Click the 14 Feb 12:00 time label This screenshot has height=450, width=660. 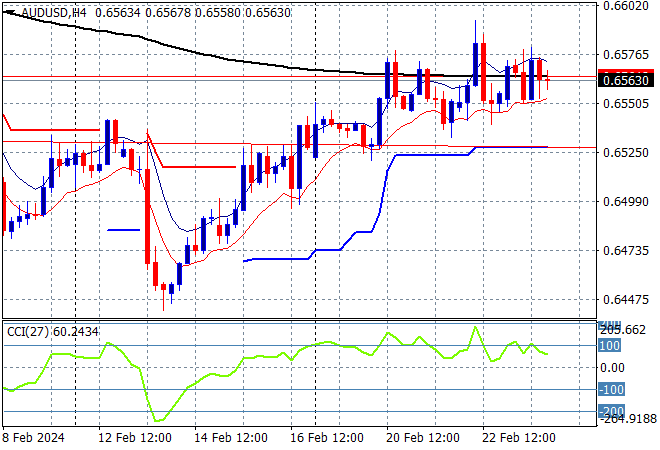[x=231, y=438]
